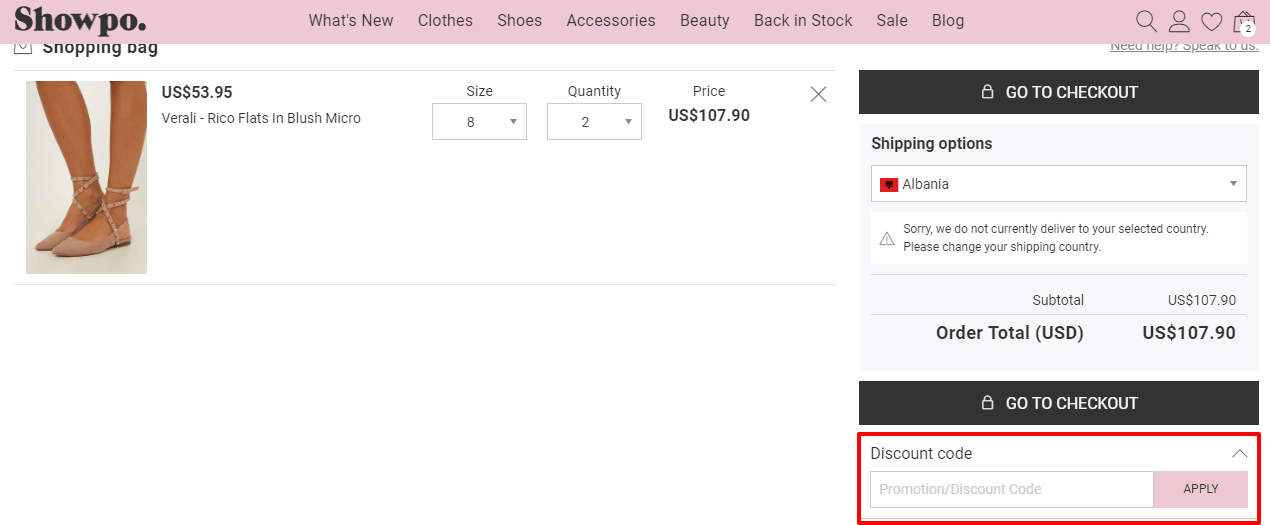Click the Order Total (USD) label
Image resolution: width=1270 pixels, height=525 pixels.
coord(1010,333)
